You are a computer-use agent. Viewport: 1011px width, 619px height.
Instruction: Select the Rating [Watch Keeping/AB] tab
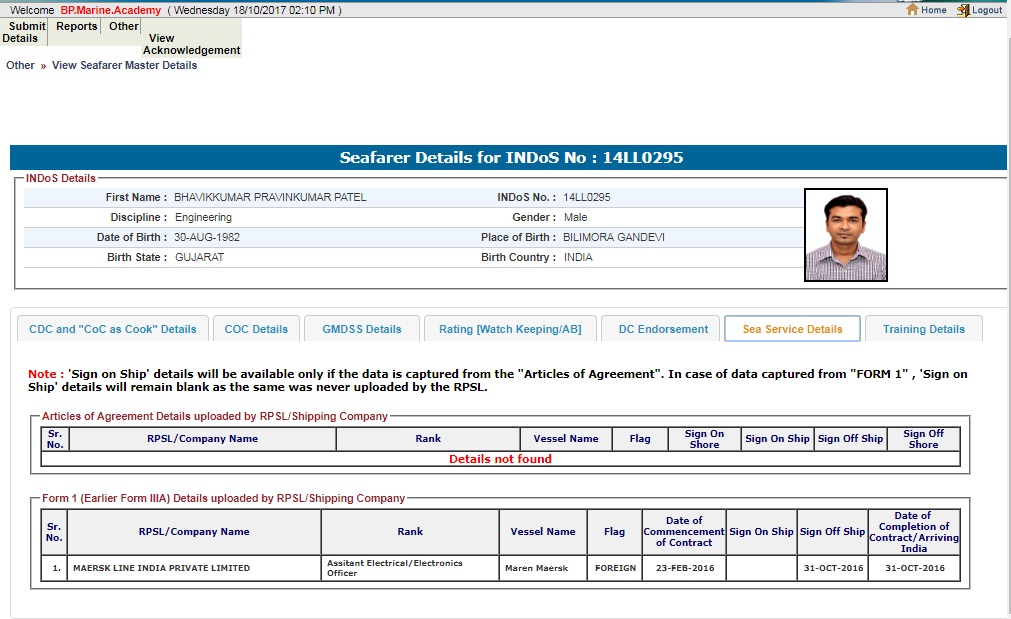[510, 329]
